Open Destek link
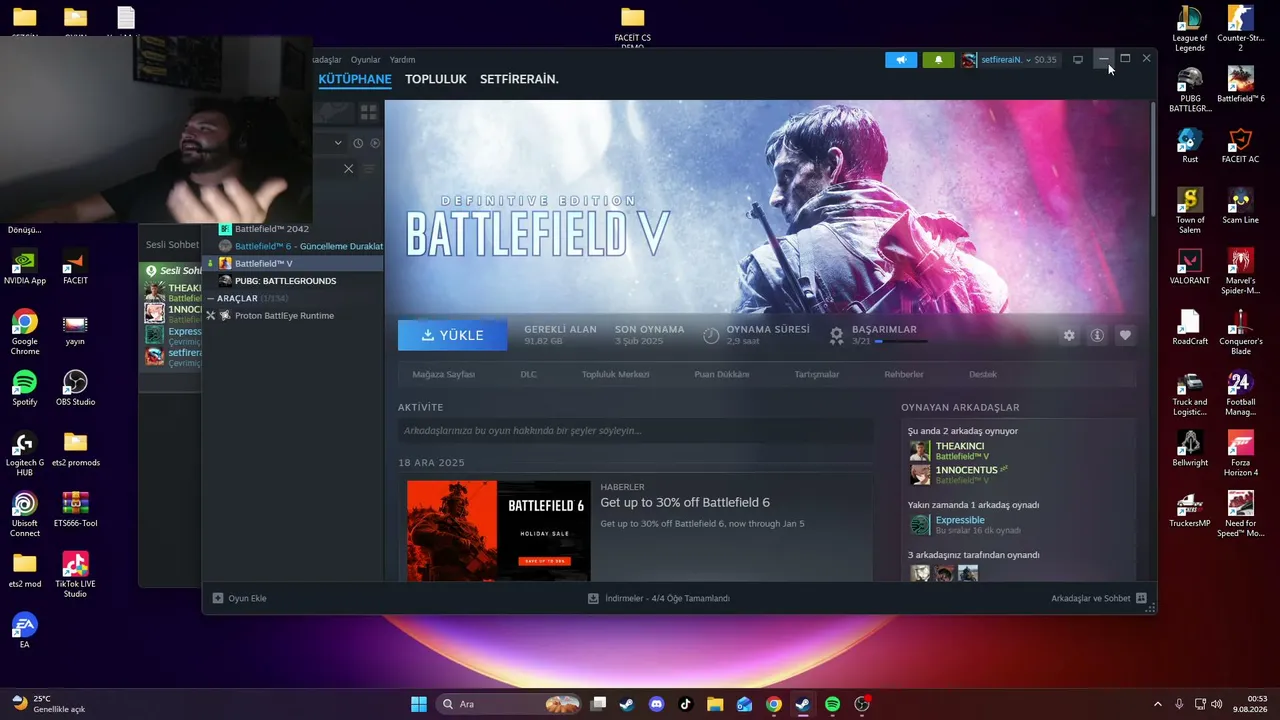This screenshot has height=720, width=1280. [982, 374]
